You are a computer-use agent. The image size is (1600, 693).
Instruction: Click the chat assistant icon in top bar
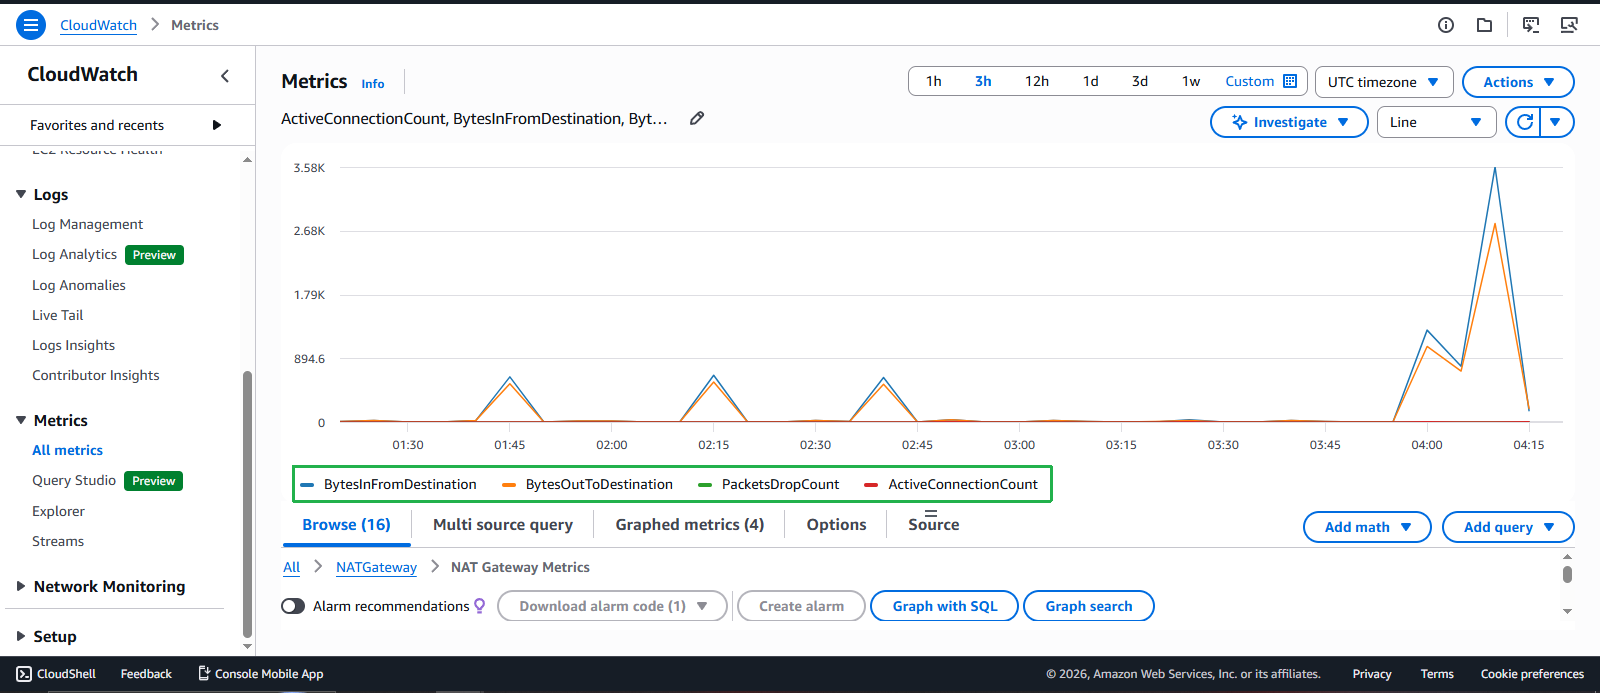click(x=1531, y=25)
